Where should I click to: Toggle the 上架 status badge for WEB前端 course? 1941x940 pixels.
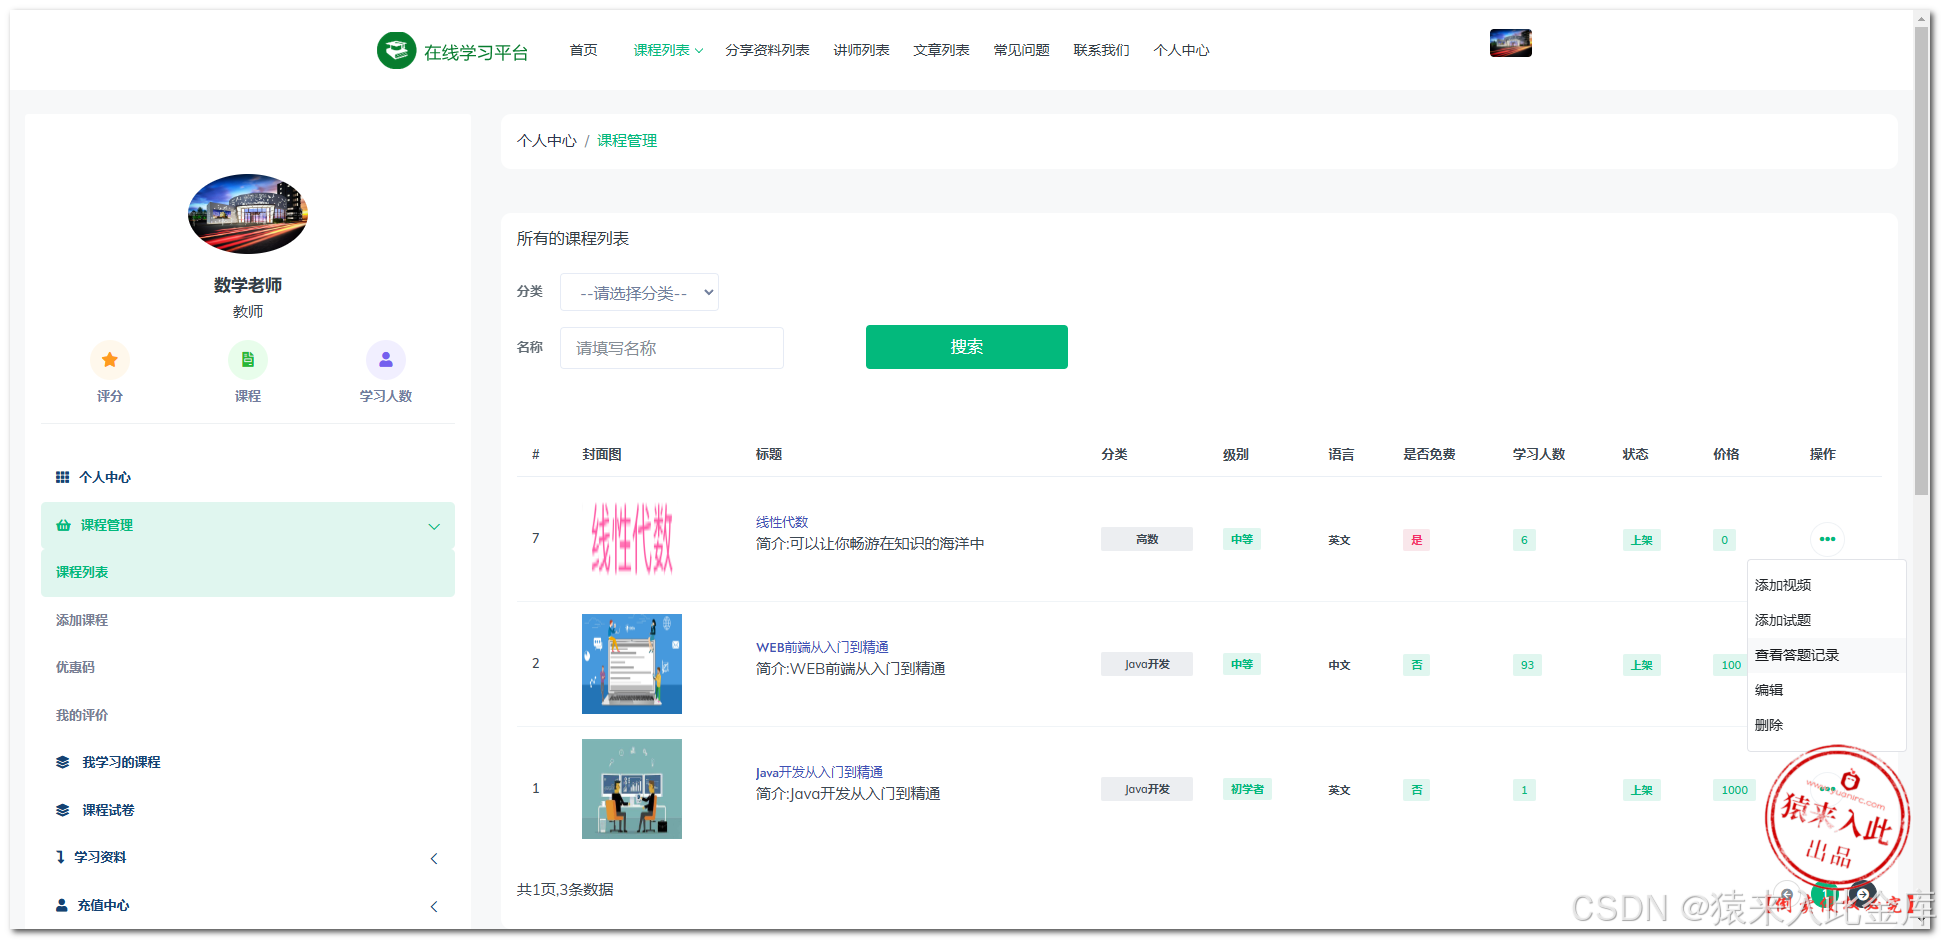click(x=1641, y=664)
